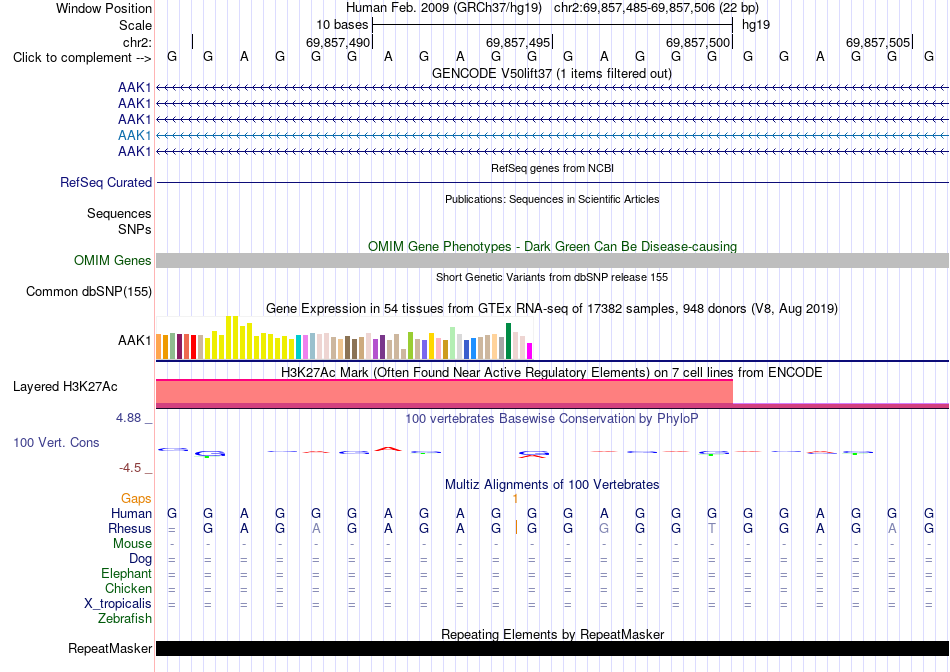Viewport: 950px width, 672px height.
Task: Click the 'OMIM Gene Phenotypes' track title
Action: point(553,247)
